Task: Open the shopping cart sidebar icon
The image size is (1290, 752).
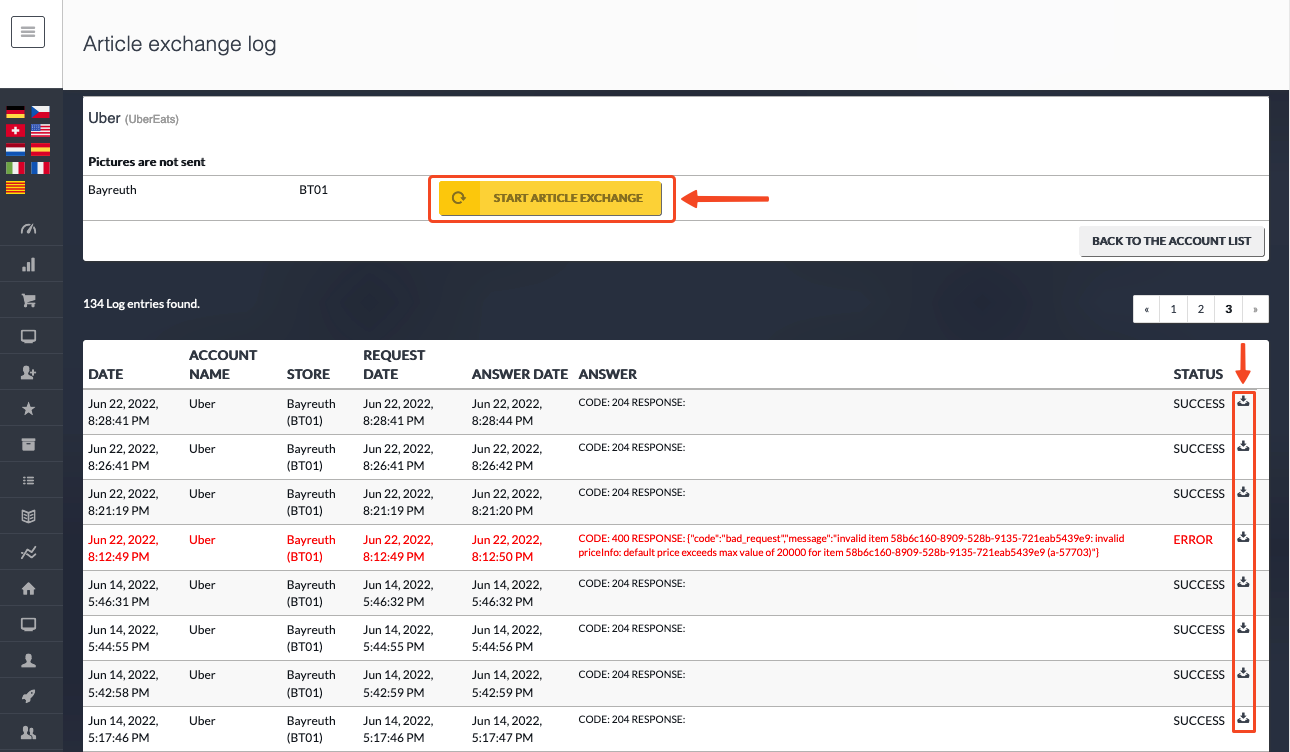Action: tap(29, 300)
